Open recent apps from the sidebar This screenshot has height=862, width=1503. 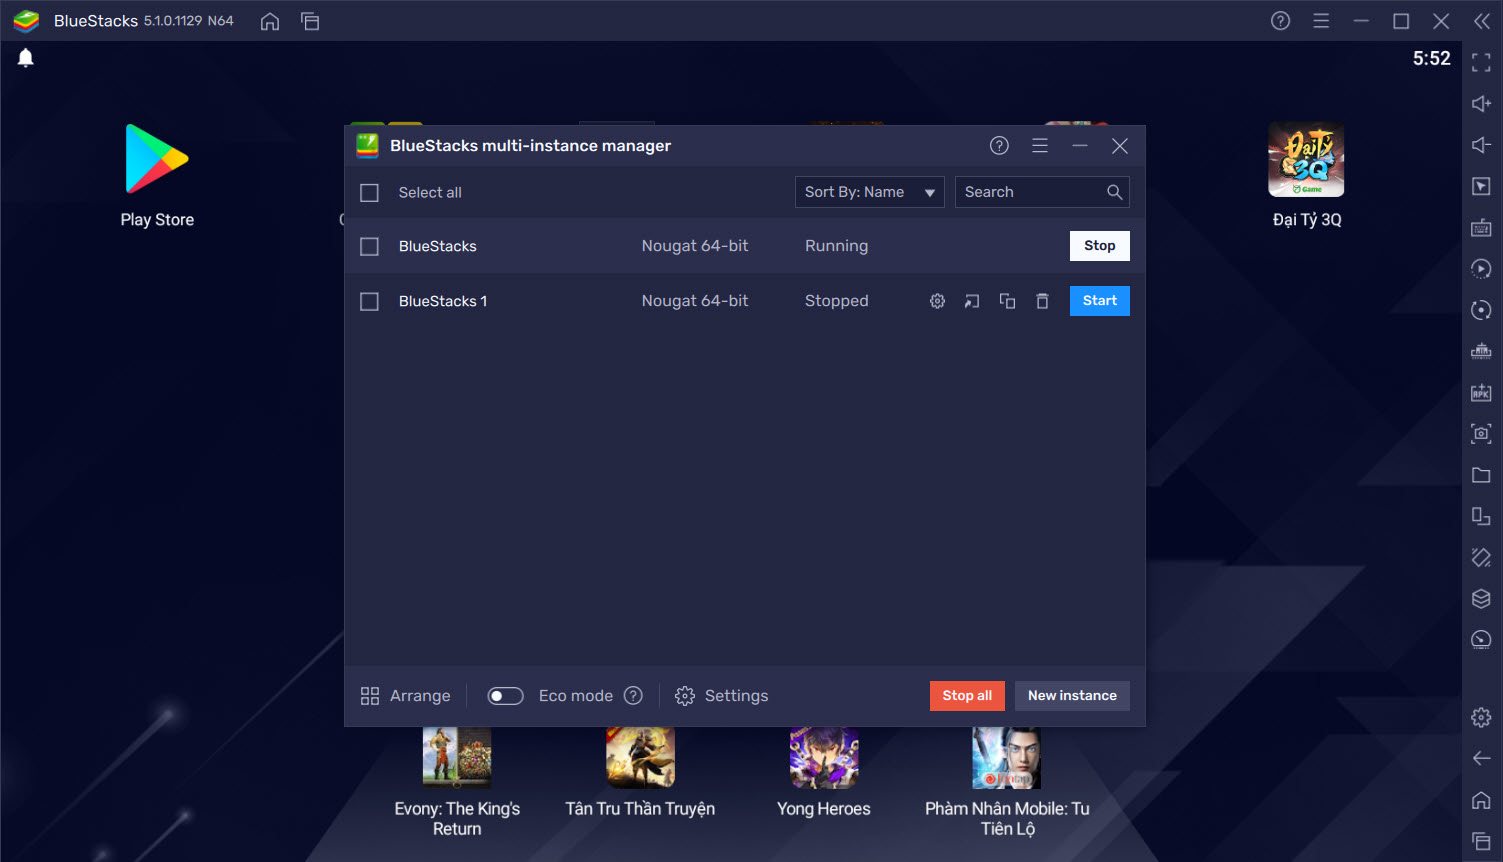(x=1481, y=841)
